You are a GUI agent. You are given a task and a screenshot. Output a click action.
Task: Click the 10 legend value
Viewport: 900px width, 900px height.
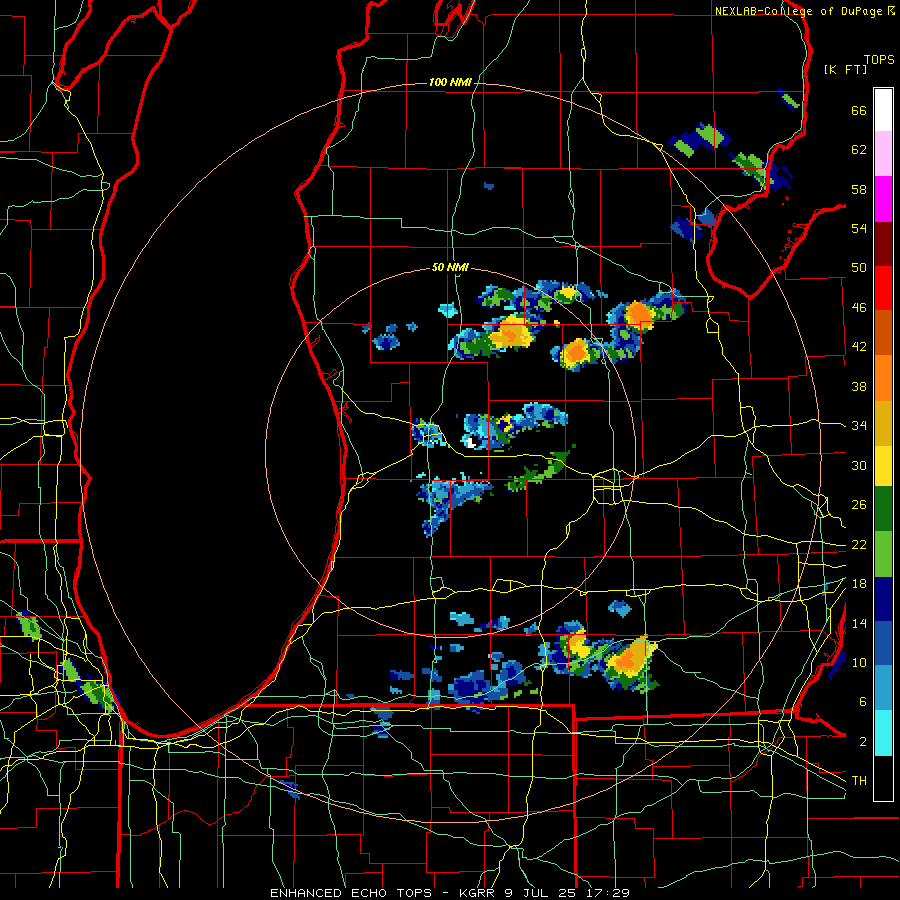[859, 662]
